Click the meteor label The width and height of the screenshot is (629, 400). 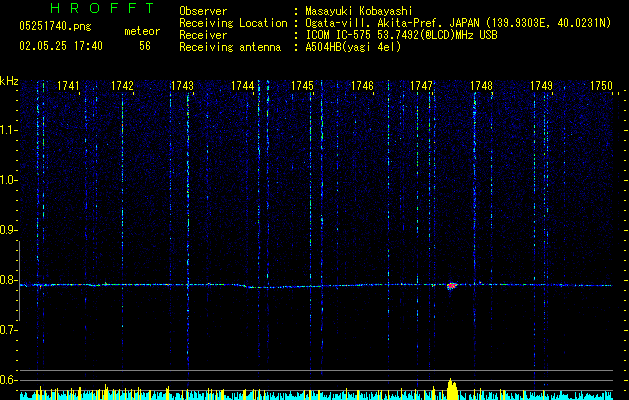pos(142,31)
